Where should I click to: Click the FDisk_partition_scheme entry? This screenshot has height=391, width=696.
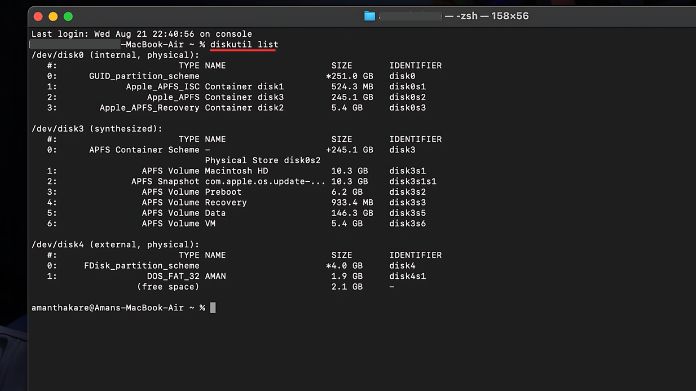point(142,266)
